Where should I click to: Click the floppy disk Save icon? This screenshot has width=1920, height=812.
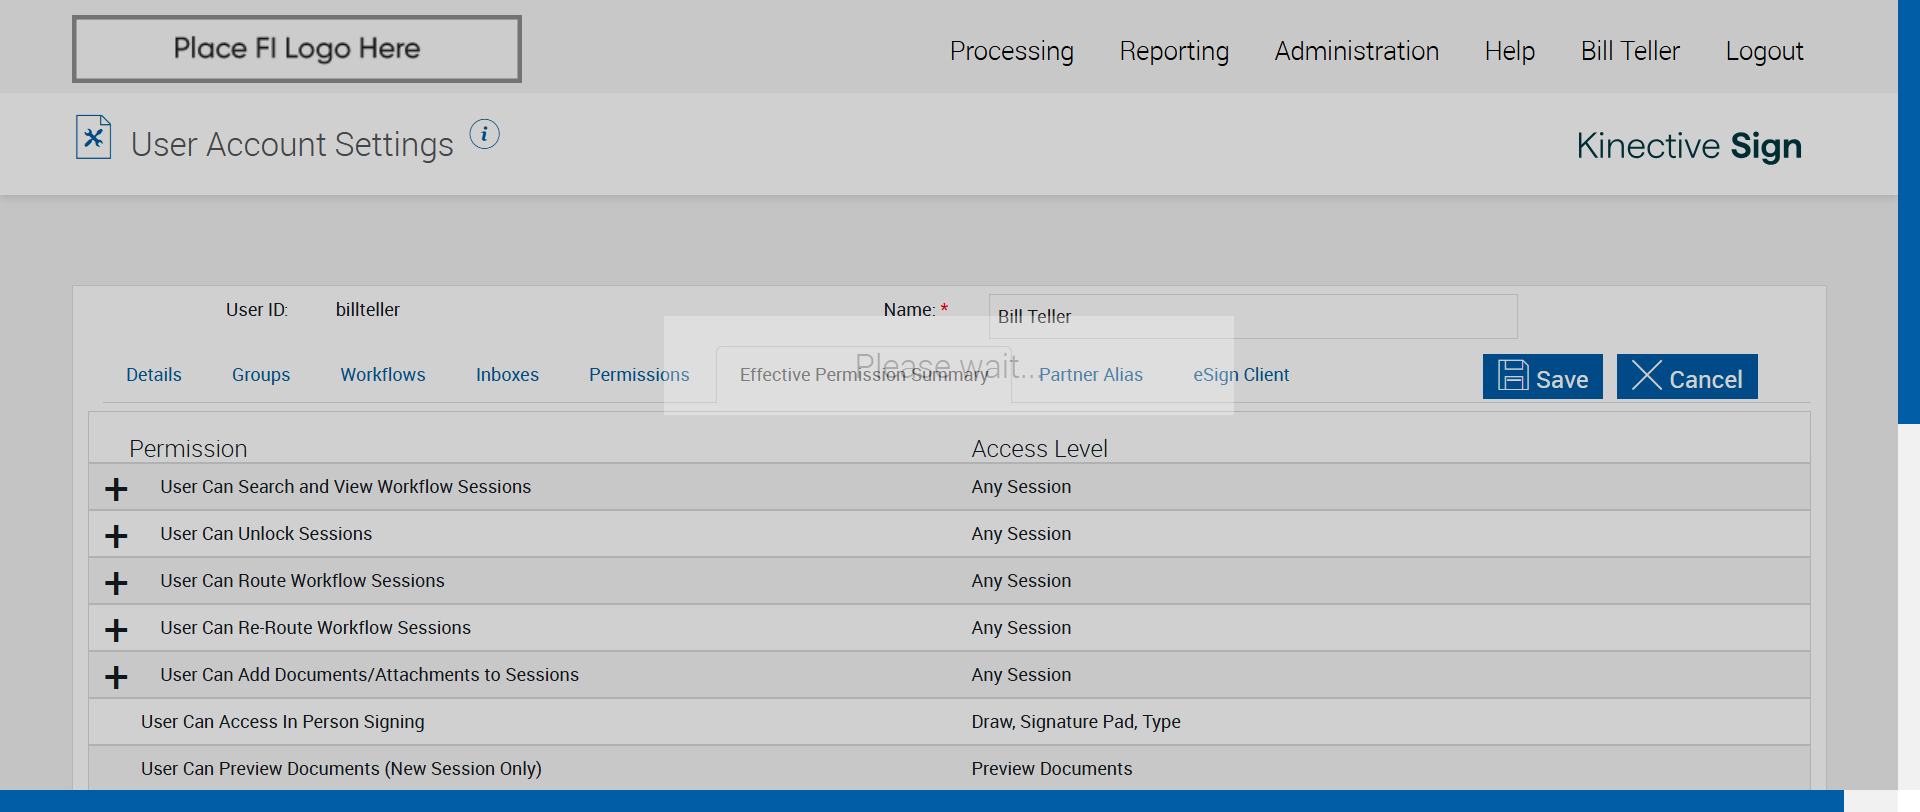click(x=1513, y=376)
